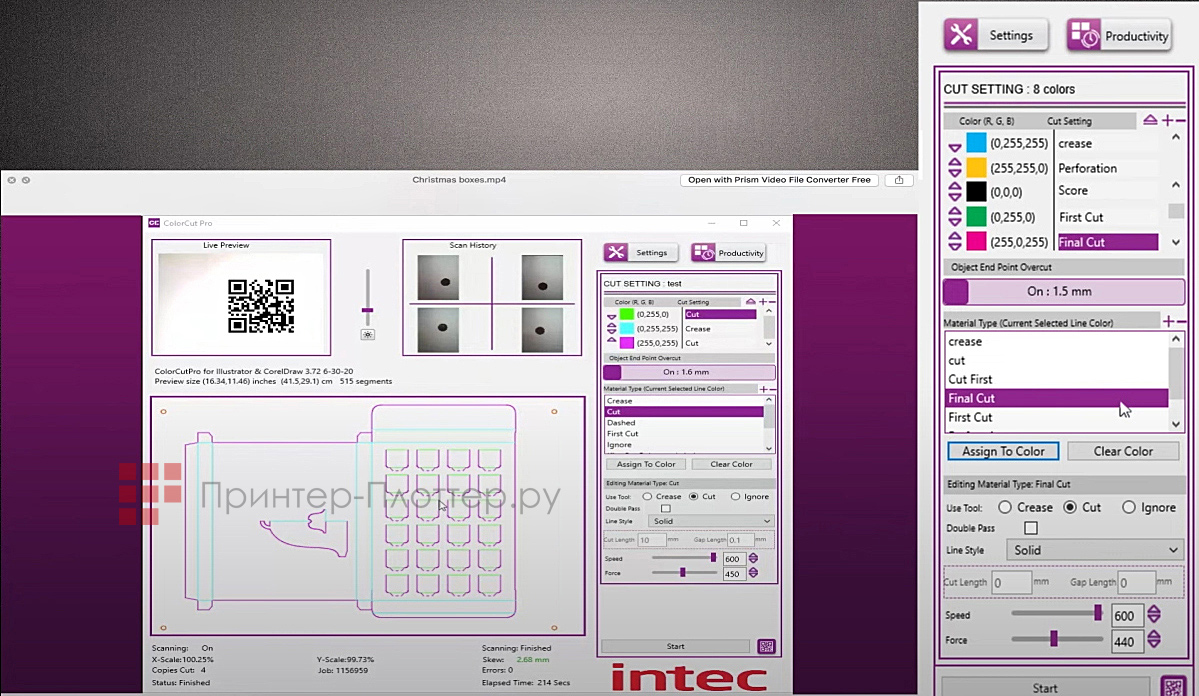Open the Final Cut setting dropdown
This screenshot has height=696, width=1199.
[1108, 241]
